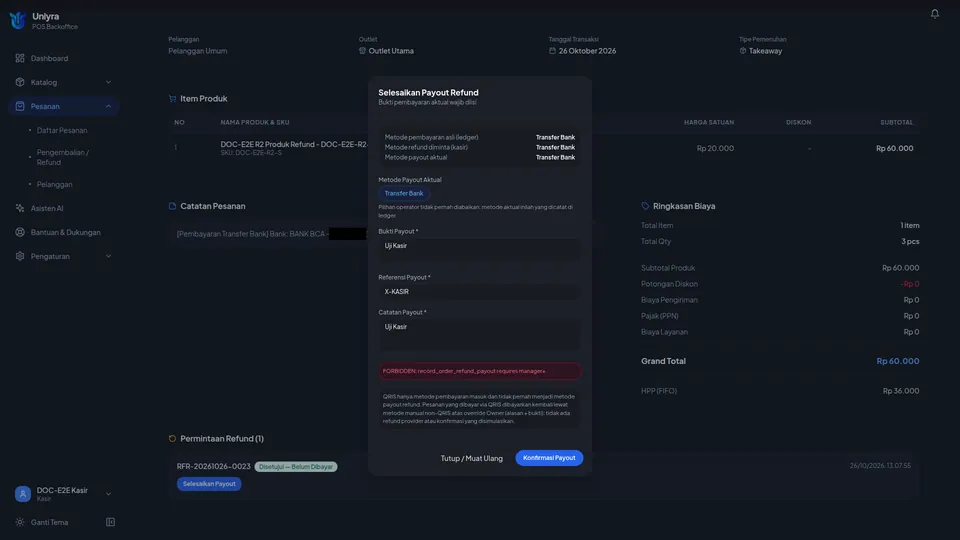Click the Katalog box icon

[20, 82]
